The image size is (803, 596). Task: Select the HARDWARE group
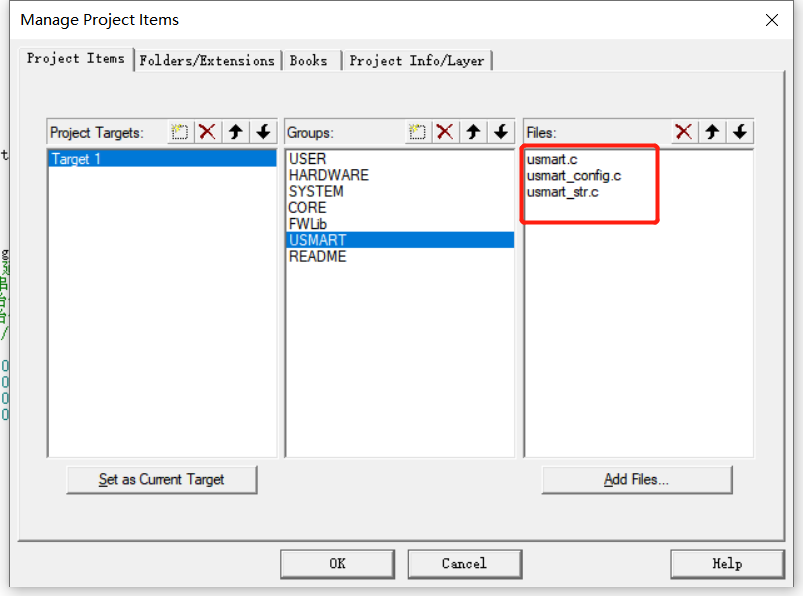(400, 175)
